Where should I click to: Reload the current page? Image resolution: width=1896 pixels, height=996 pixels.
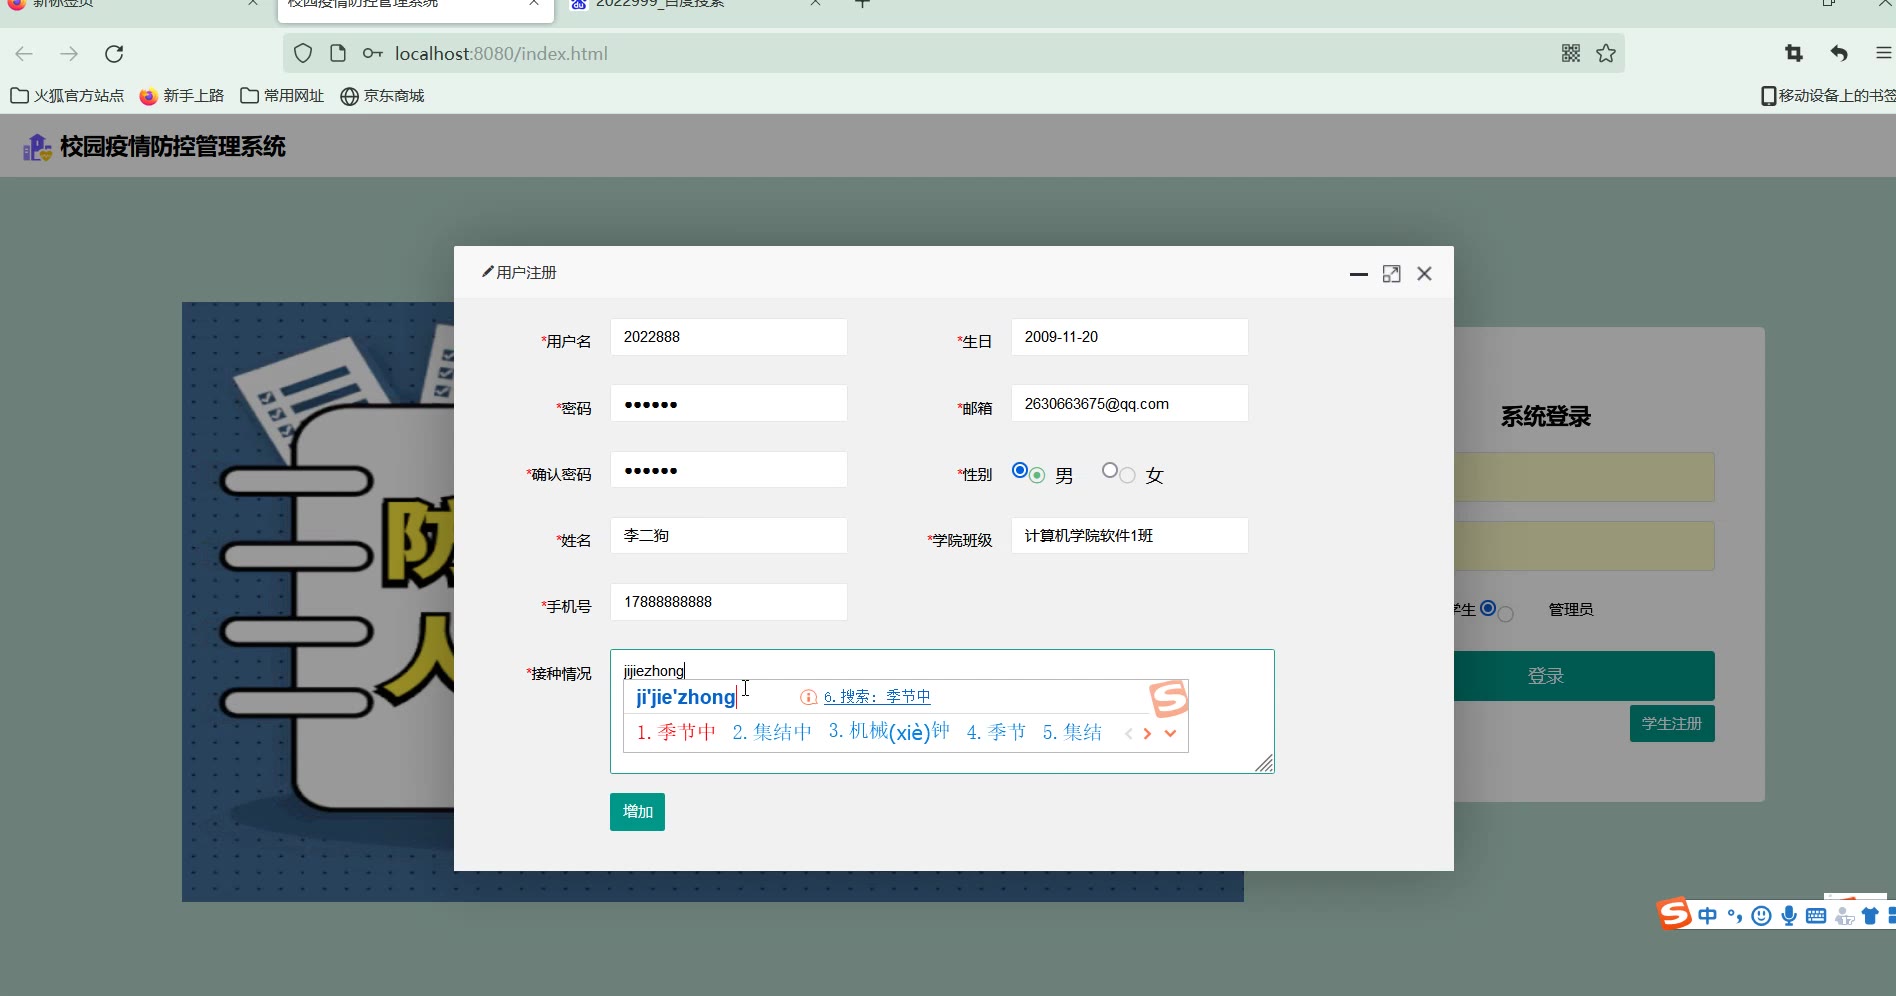(x=114, y=54)
